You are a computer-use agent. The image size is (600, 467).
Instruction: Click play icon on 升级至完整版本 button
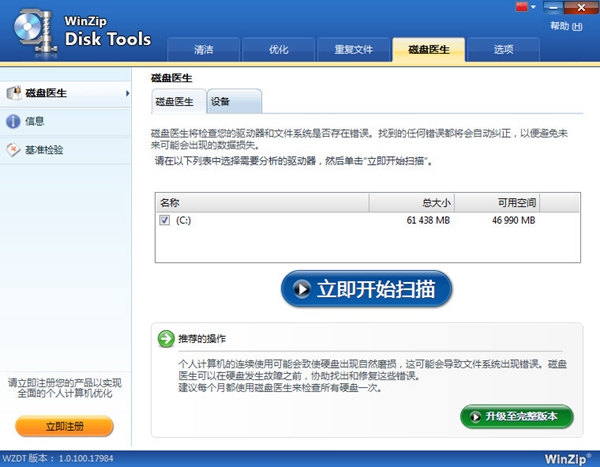(475, 416)
